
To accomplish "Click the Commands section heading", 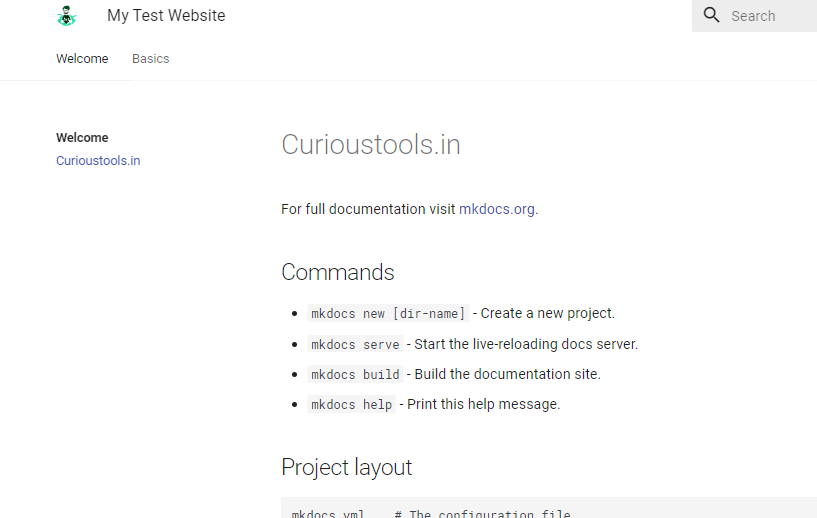I will pos(338,272).
